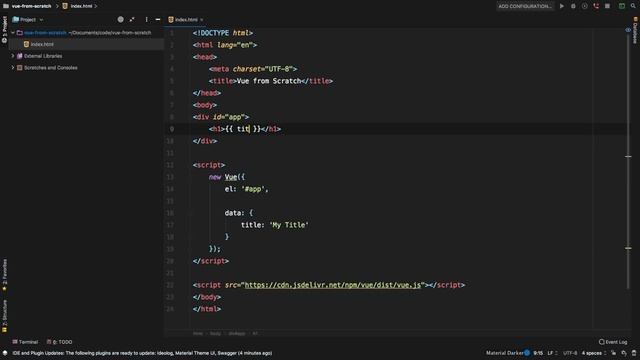The width and height of the screenshot is (640, 360).
Task: Click vue-from-scratch in the navigation breadcrumb
Action: click(x=31, y=6)
